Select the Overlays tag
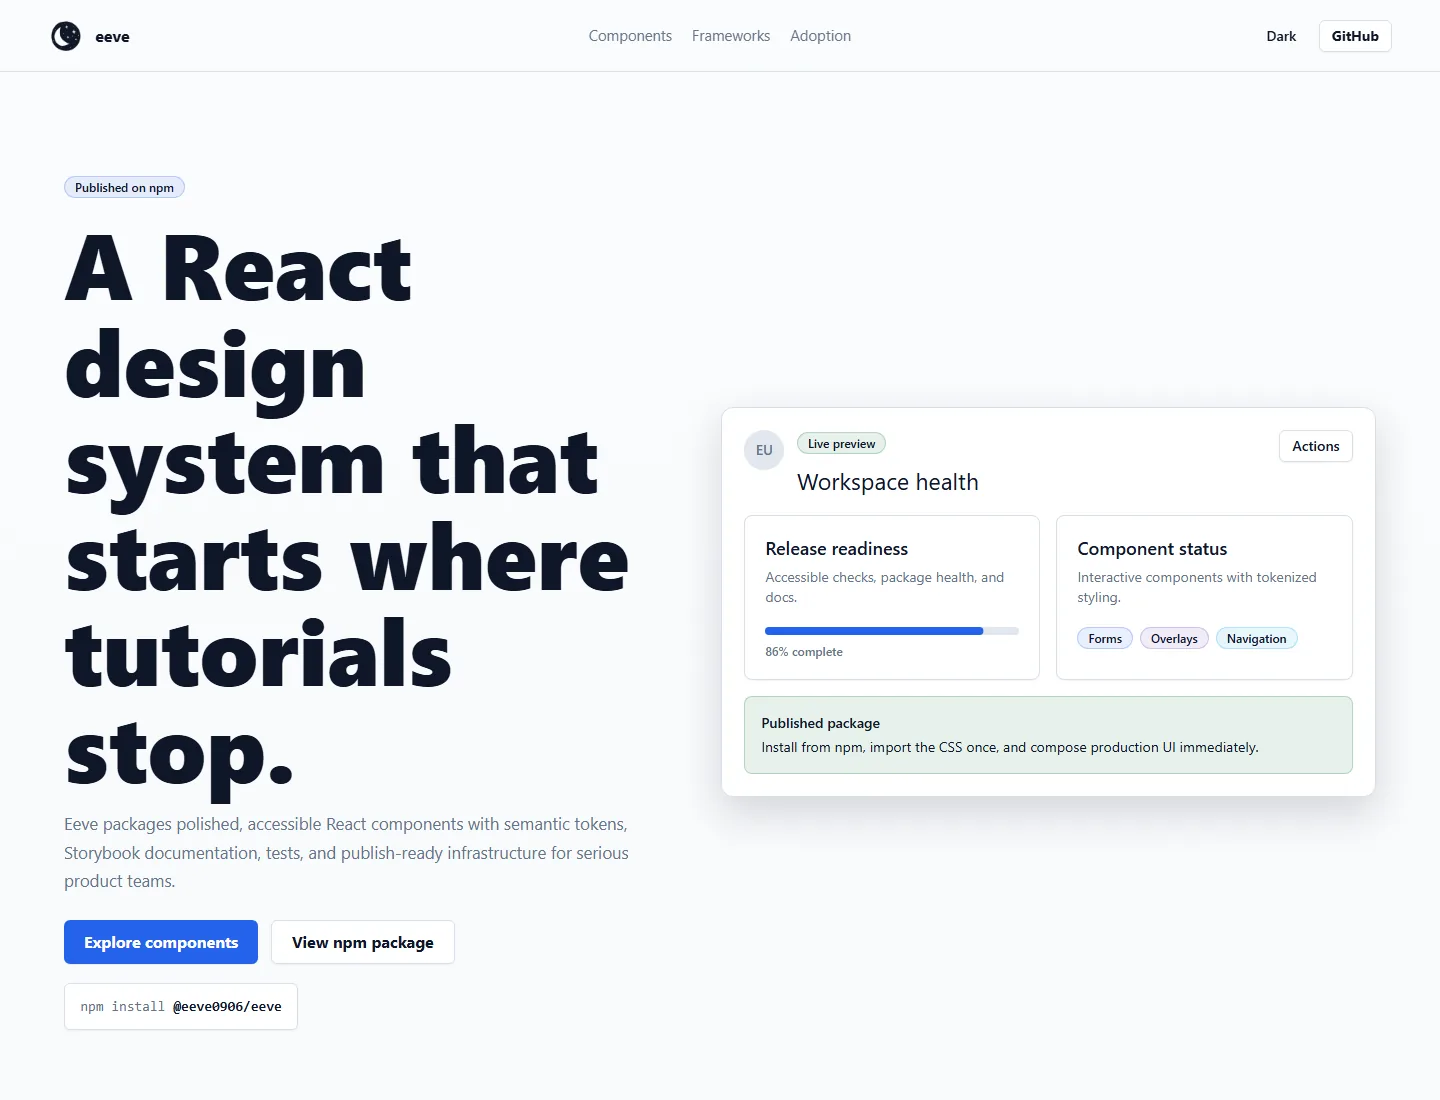This screenshot has height=1100, width=1440. pyautogui.click(x=1174, y=638)
